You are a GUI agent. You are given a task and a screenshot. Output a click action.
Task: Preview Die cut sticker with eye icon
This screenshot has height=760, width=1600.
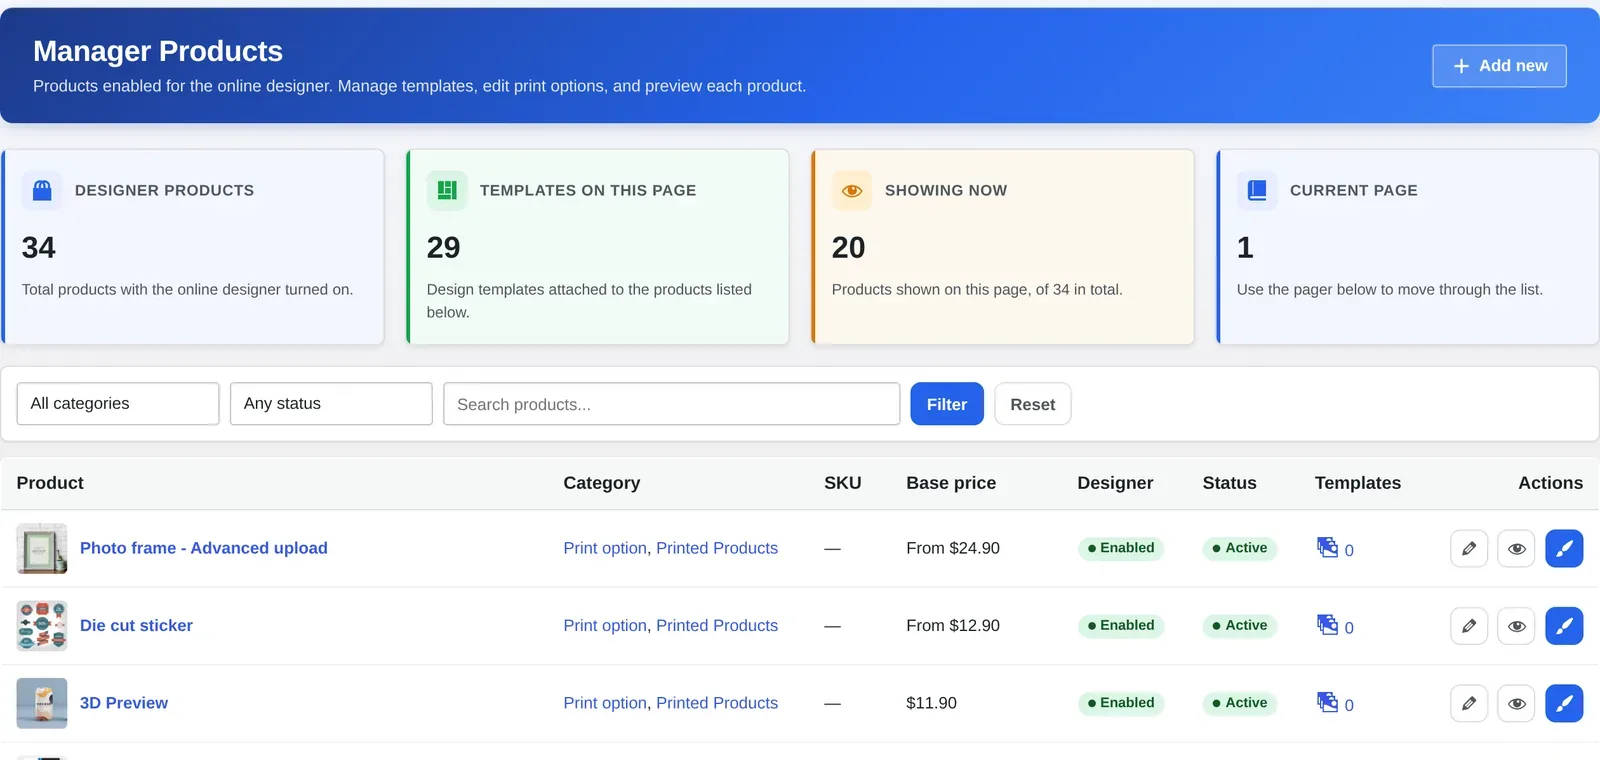[1516, 626]
